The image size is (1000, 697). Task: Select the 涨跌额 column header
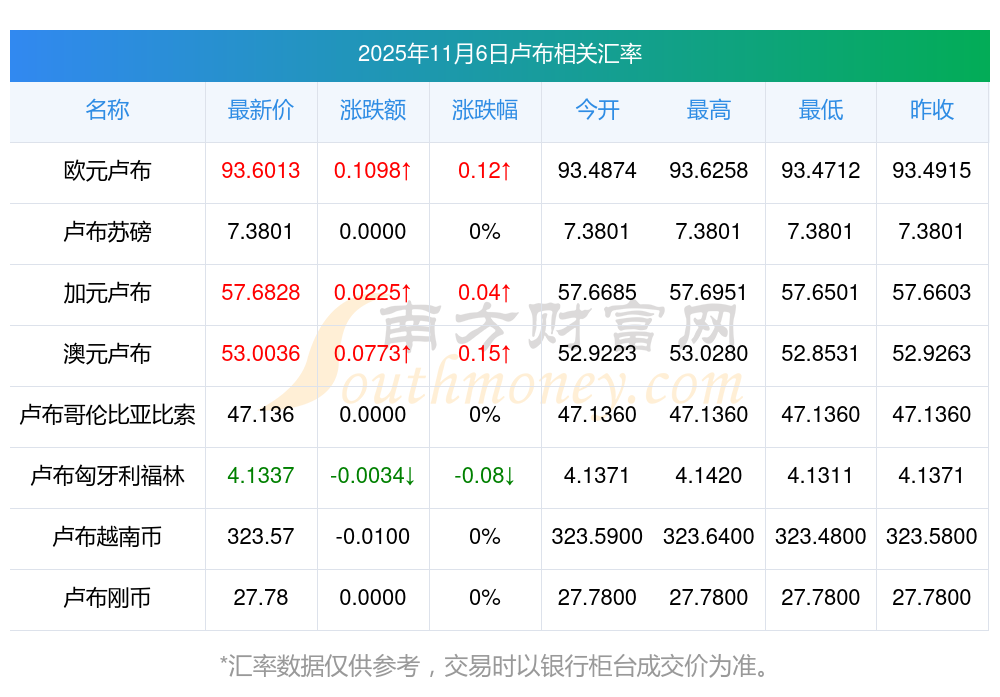pyautogui.click(x=372, y=110)
